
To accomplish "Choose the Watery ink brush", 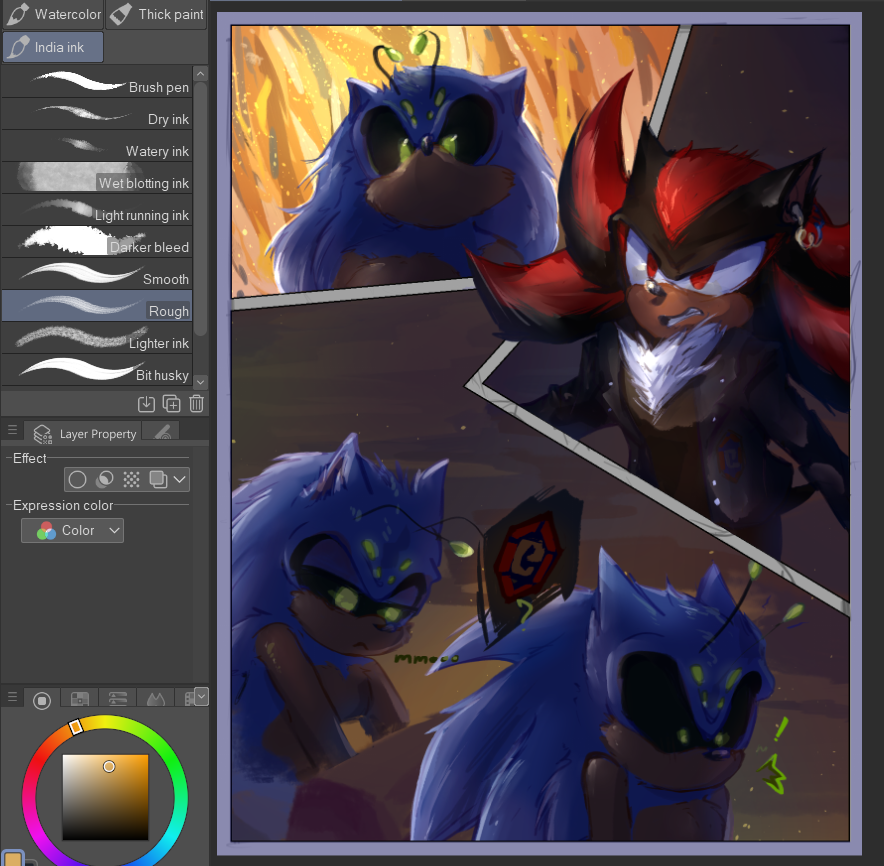I will [x=97, y=146].
